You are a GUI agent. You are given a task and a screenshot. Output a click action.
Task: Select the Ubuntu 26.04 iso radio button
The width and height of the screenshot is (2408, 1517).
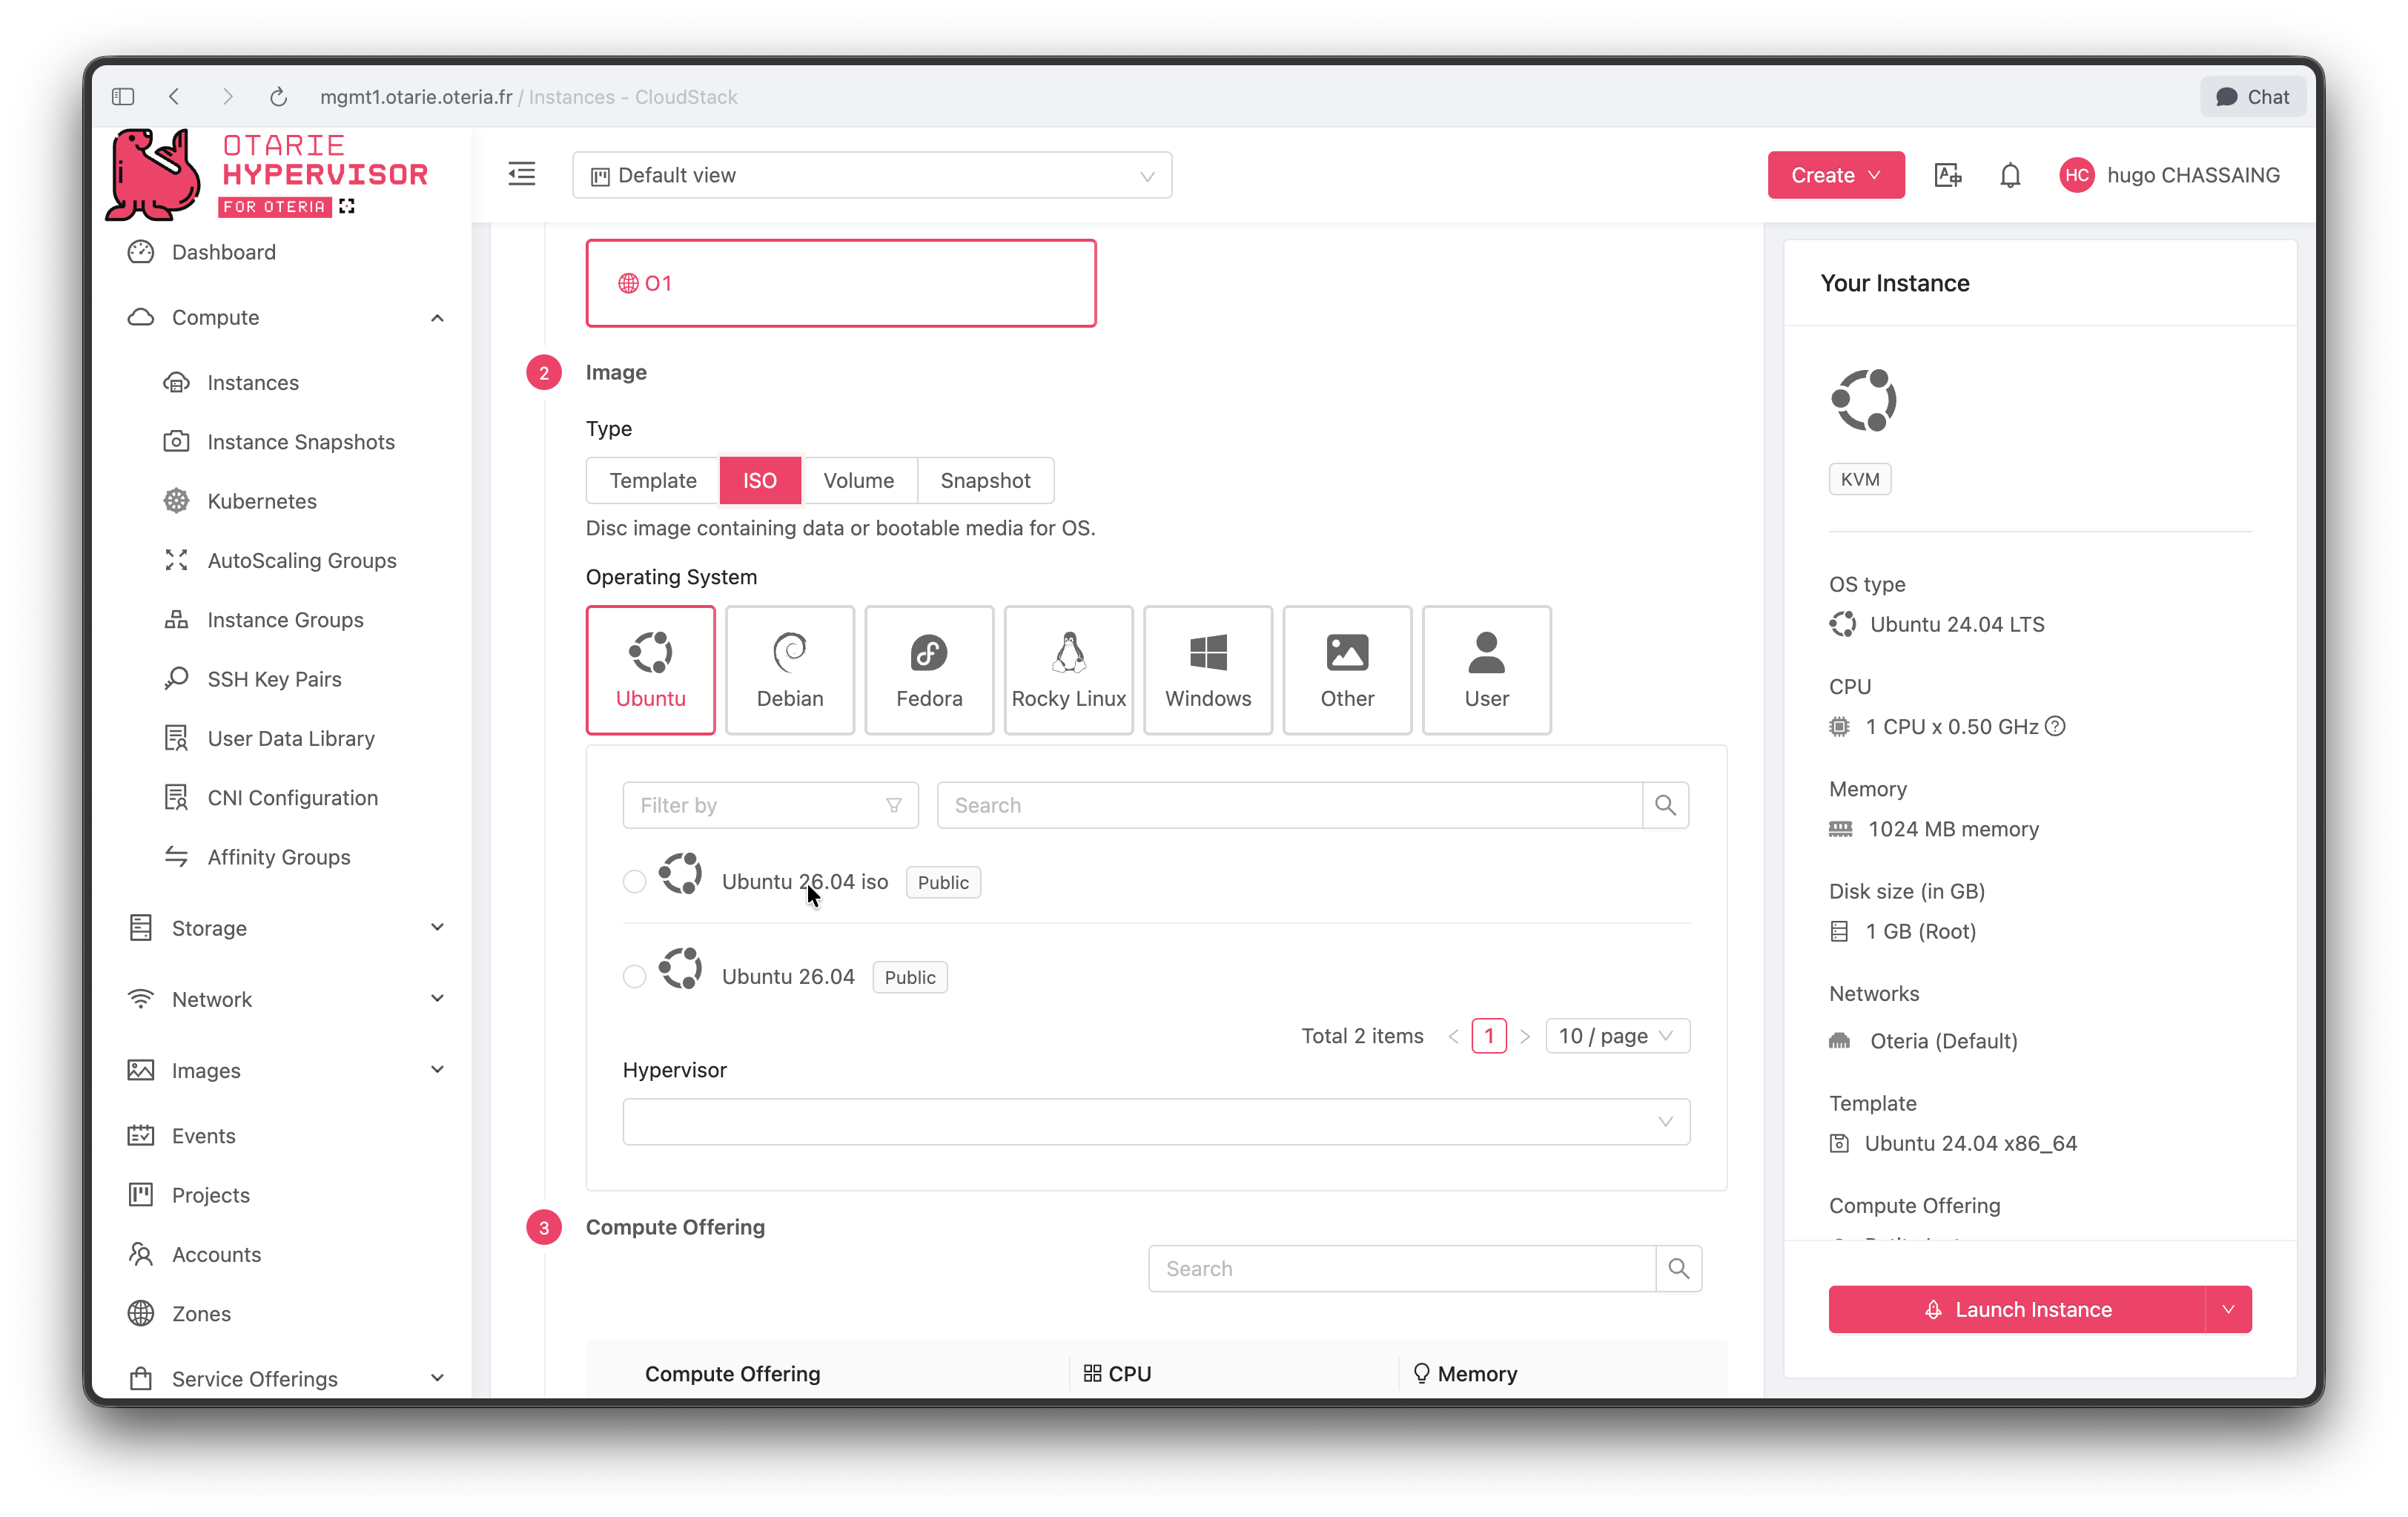coord(634,881)
